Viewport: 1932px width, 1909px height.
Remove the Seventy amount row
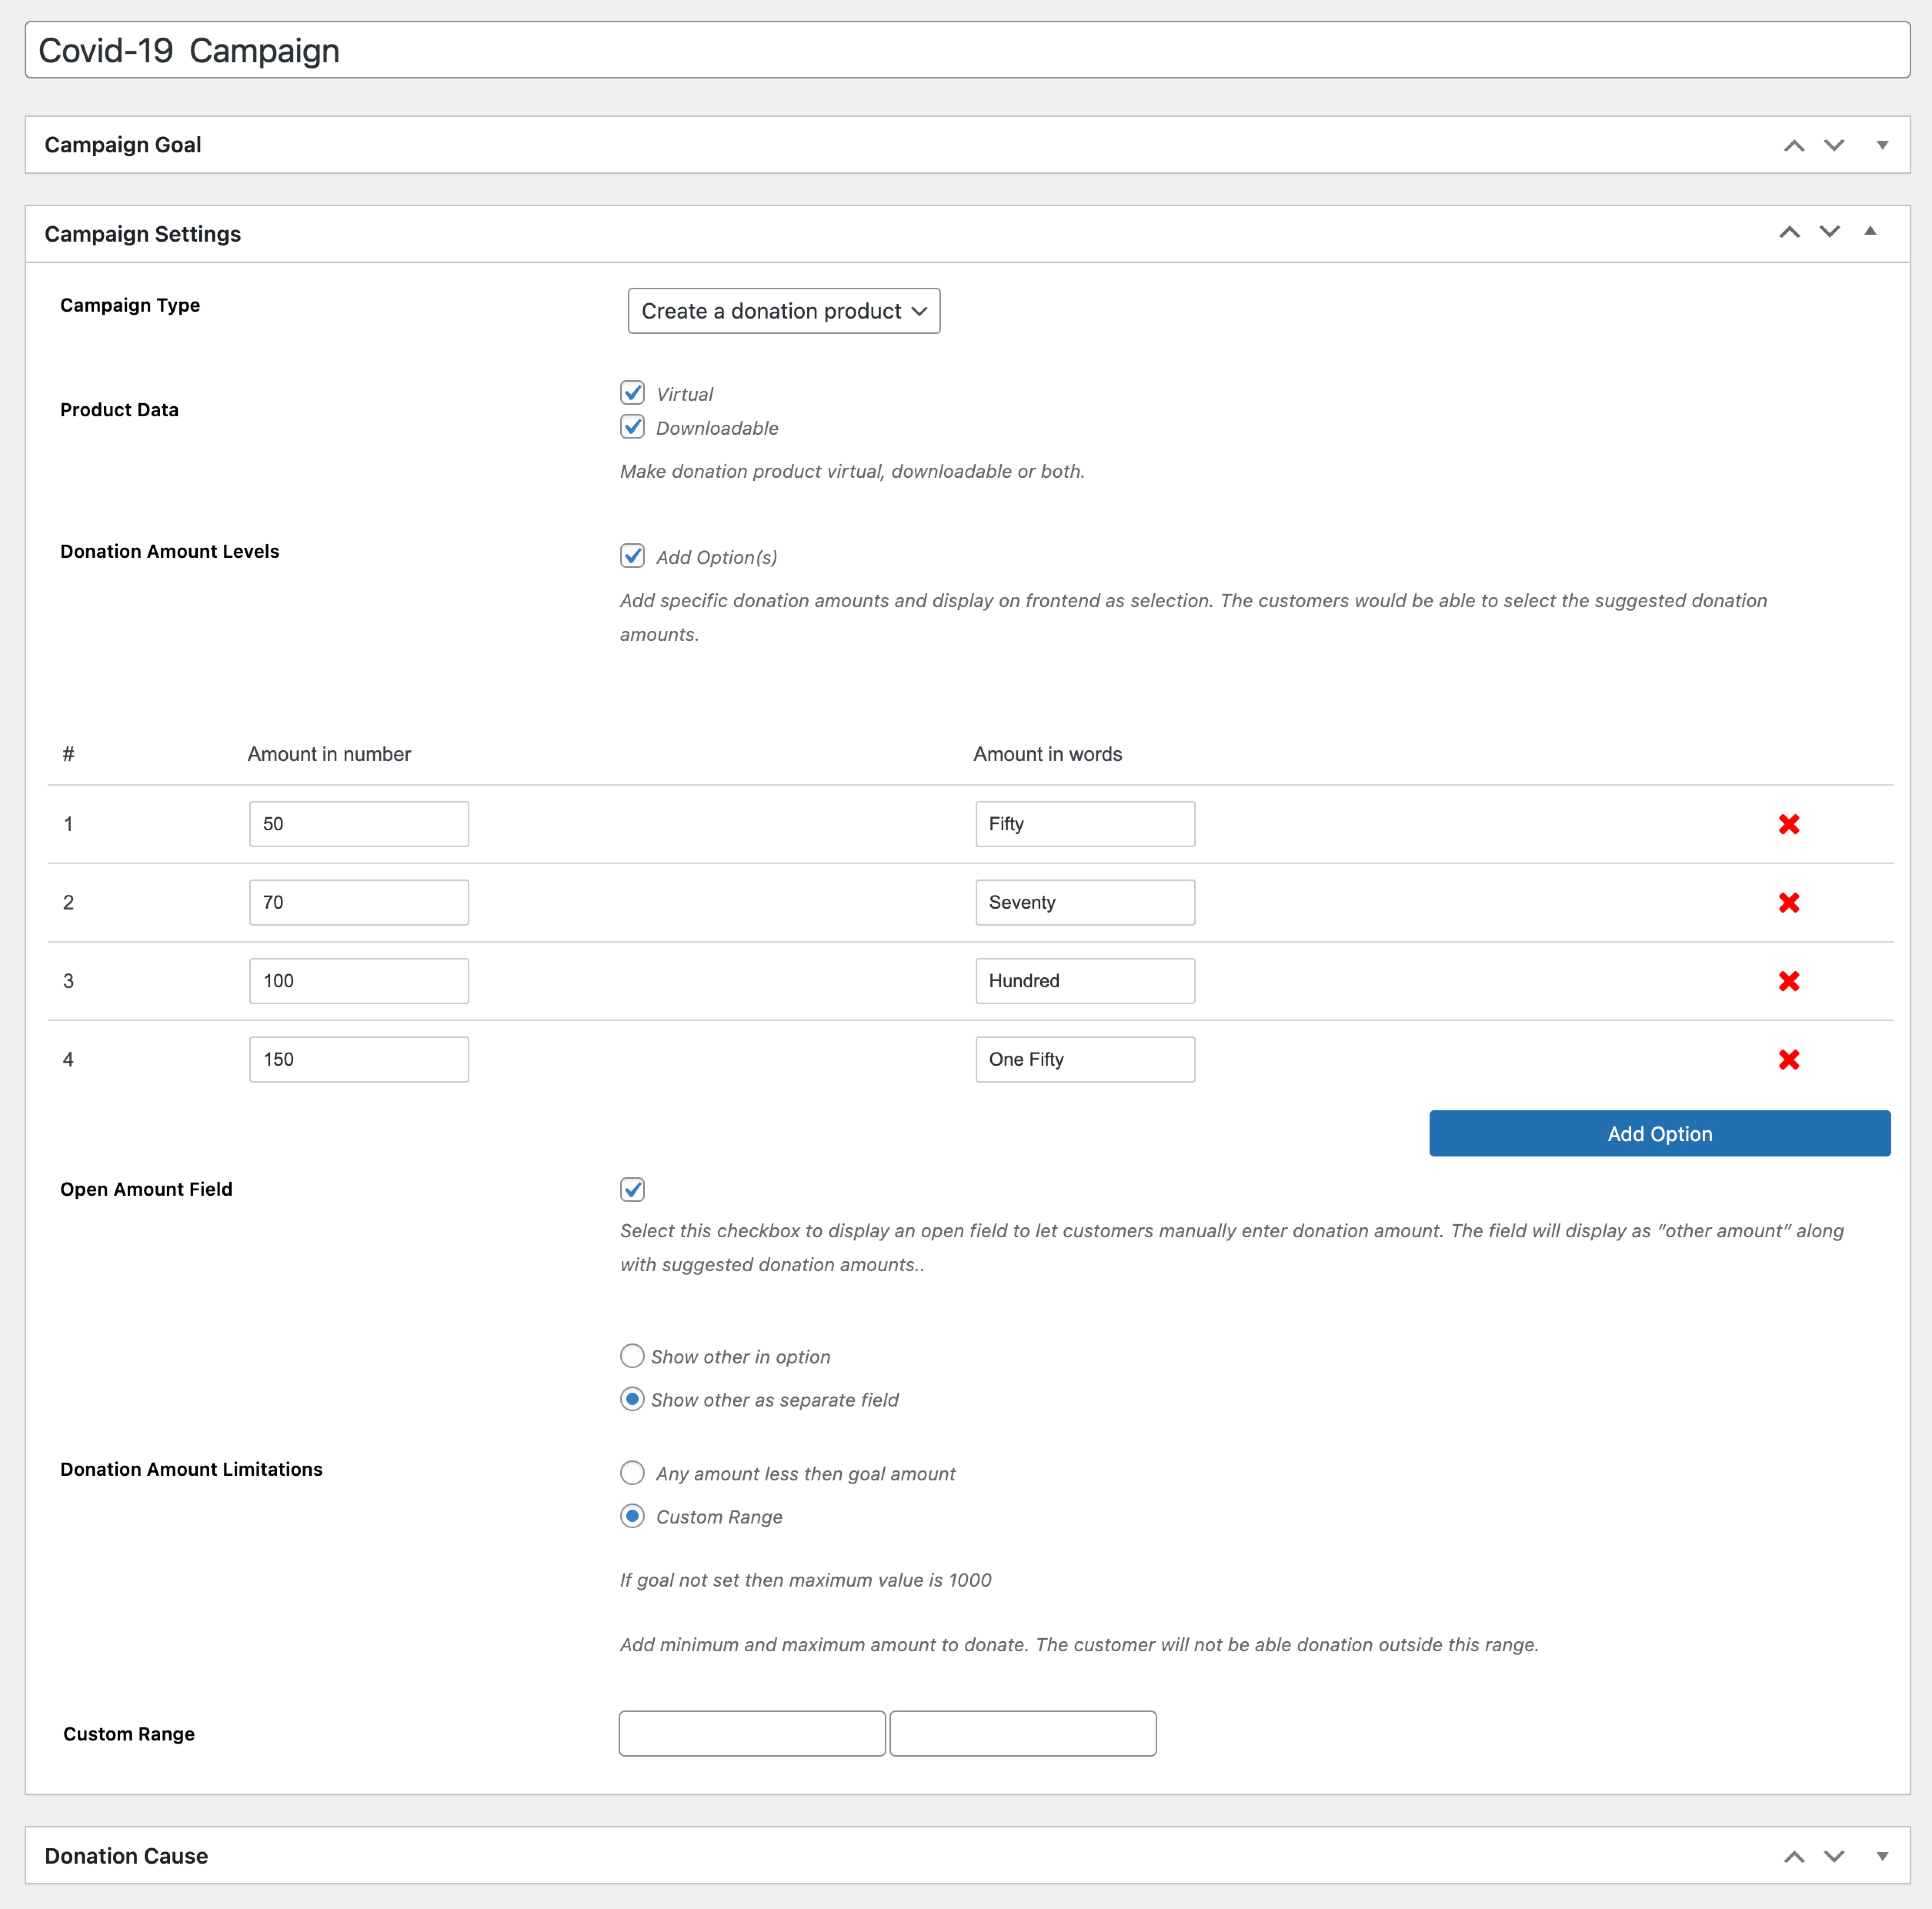(1788, 902)
